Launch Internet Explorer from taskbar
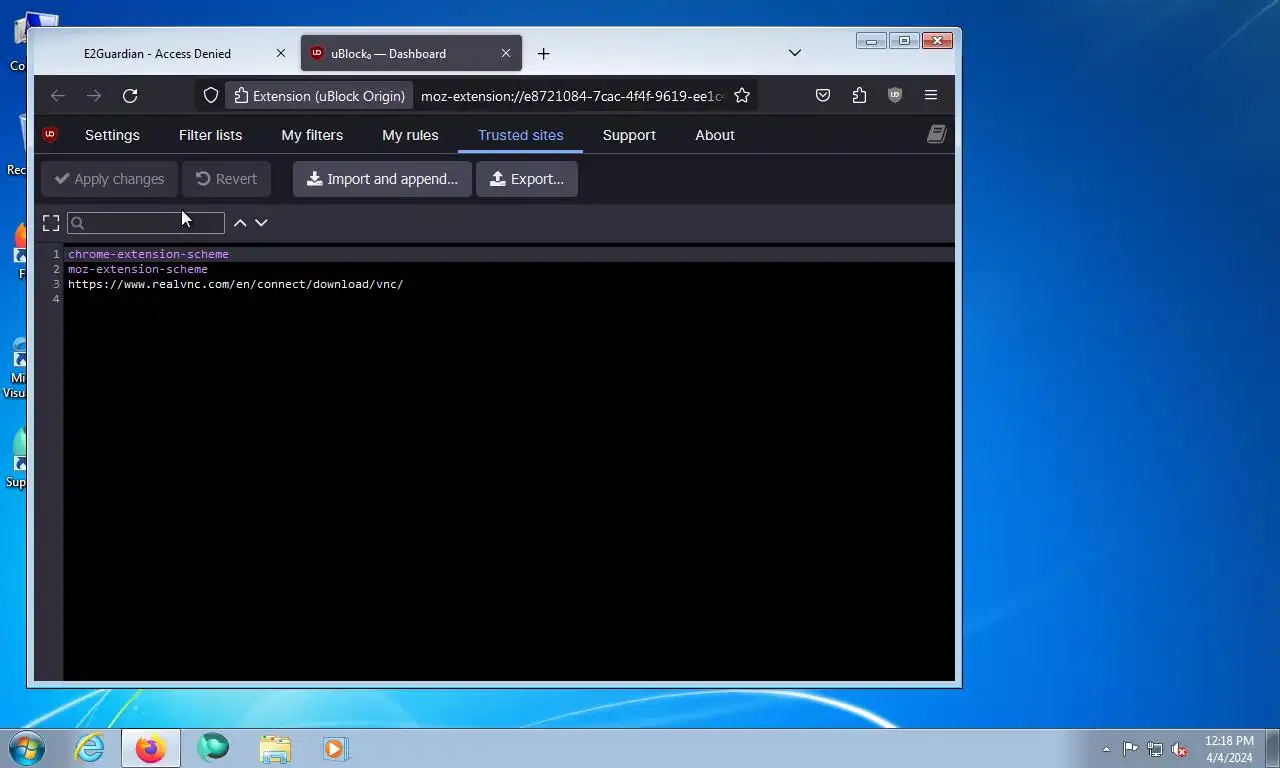The image size is (1280, 768). point(90,748)
